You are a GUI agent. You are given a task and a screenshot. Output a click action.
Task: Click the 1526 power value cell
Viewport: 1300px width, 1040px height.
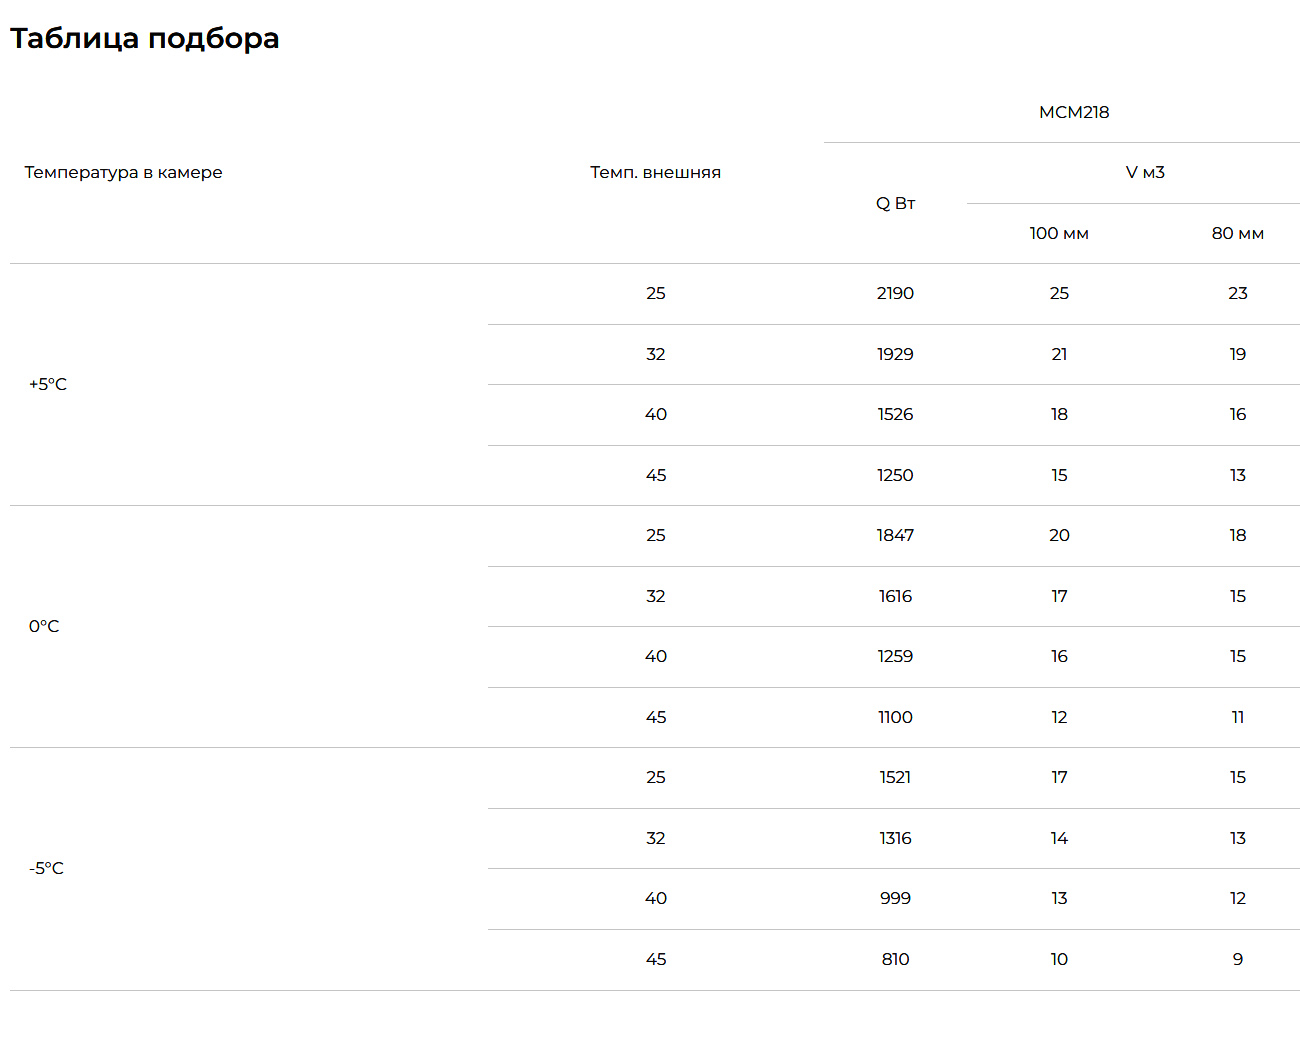pos(895,414)
